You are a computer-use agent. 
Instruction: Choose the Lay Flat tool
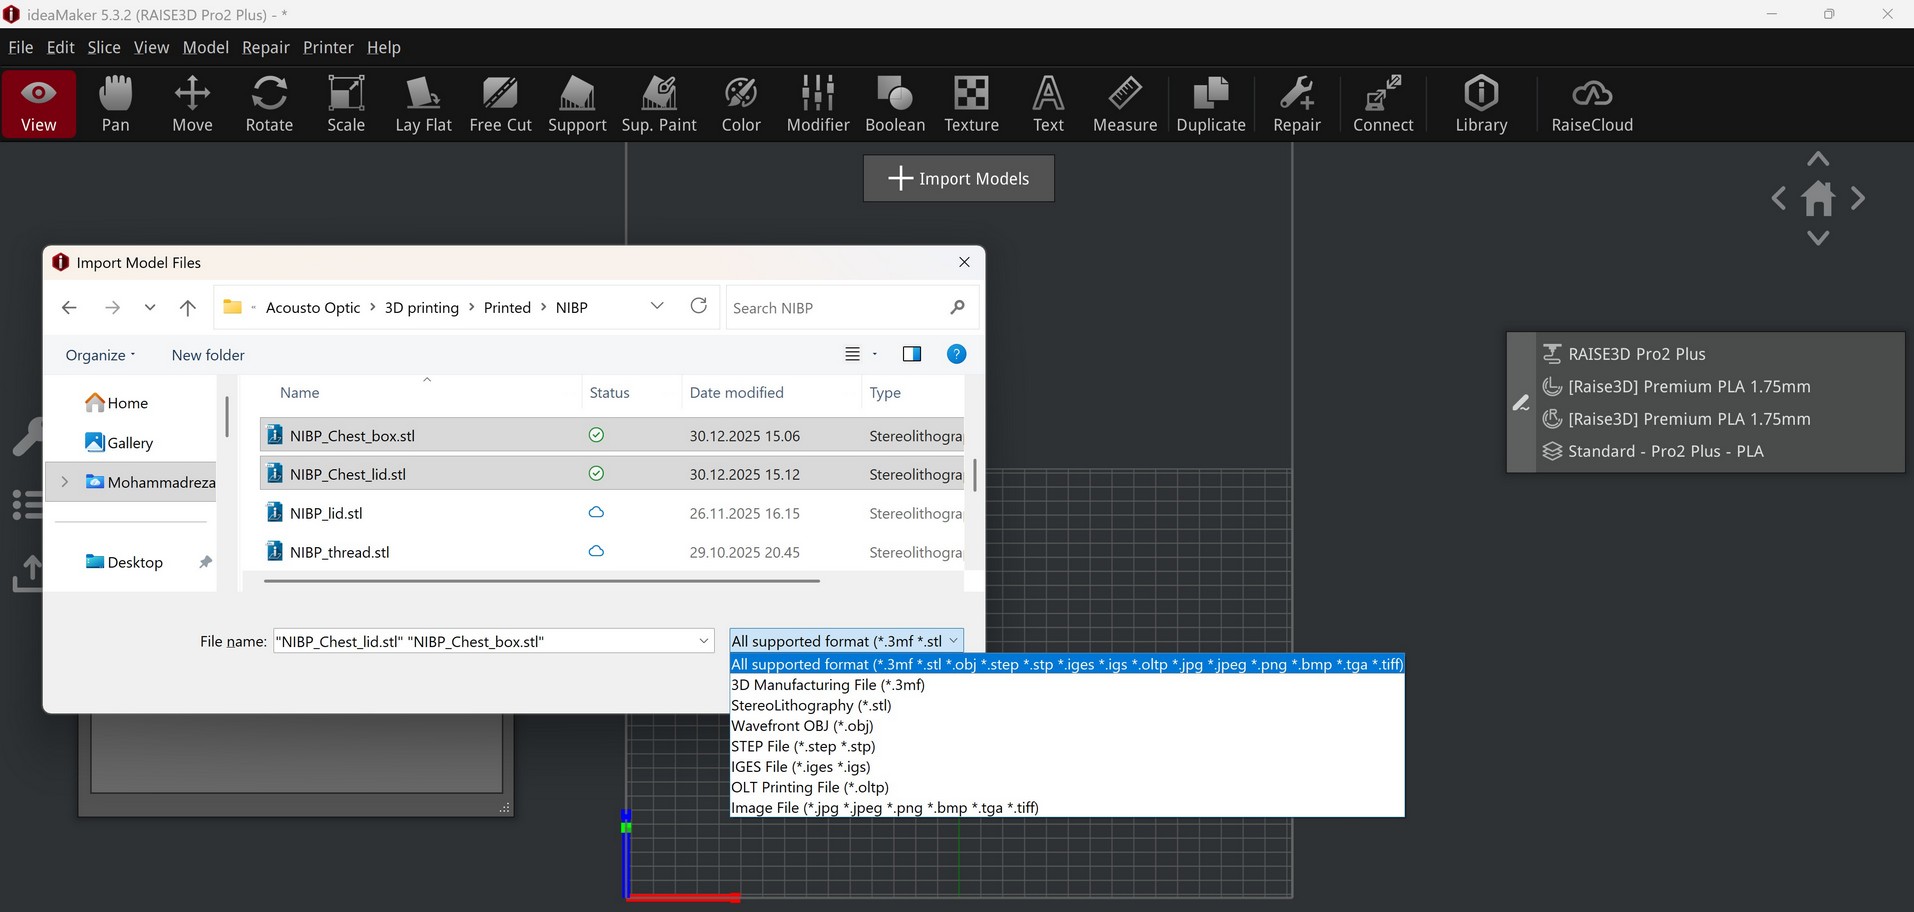tap(423, 104)
